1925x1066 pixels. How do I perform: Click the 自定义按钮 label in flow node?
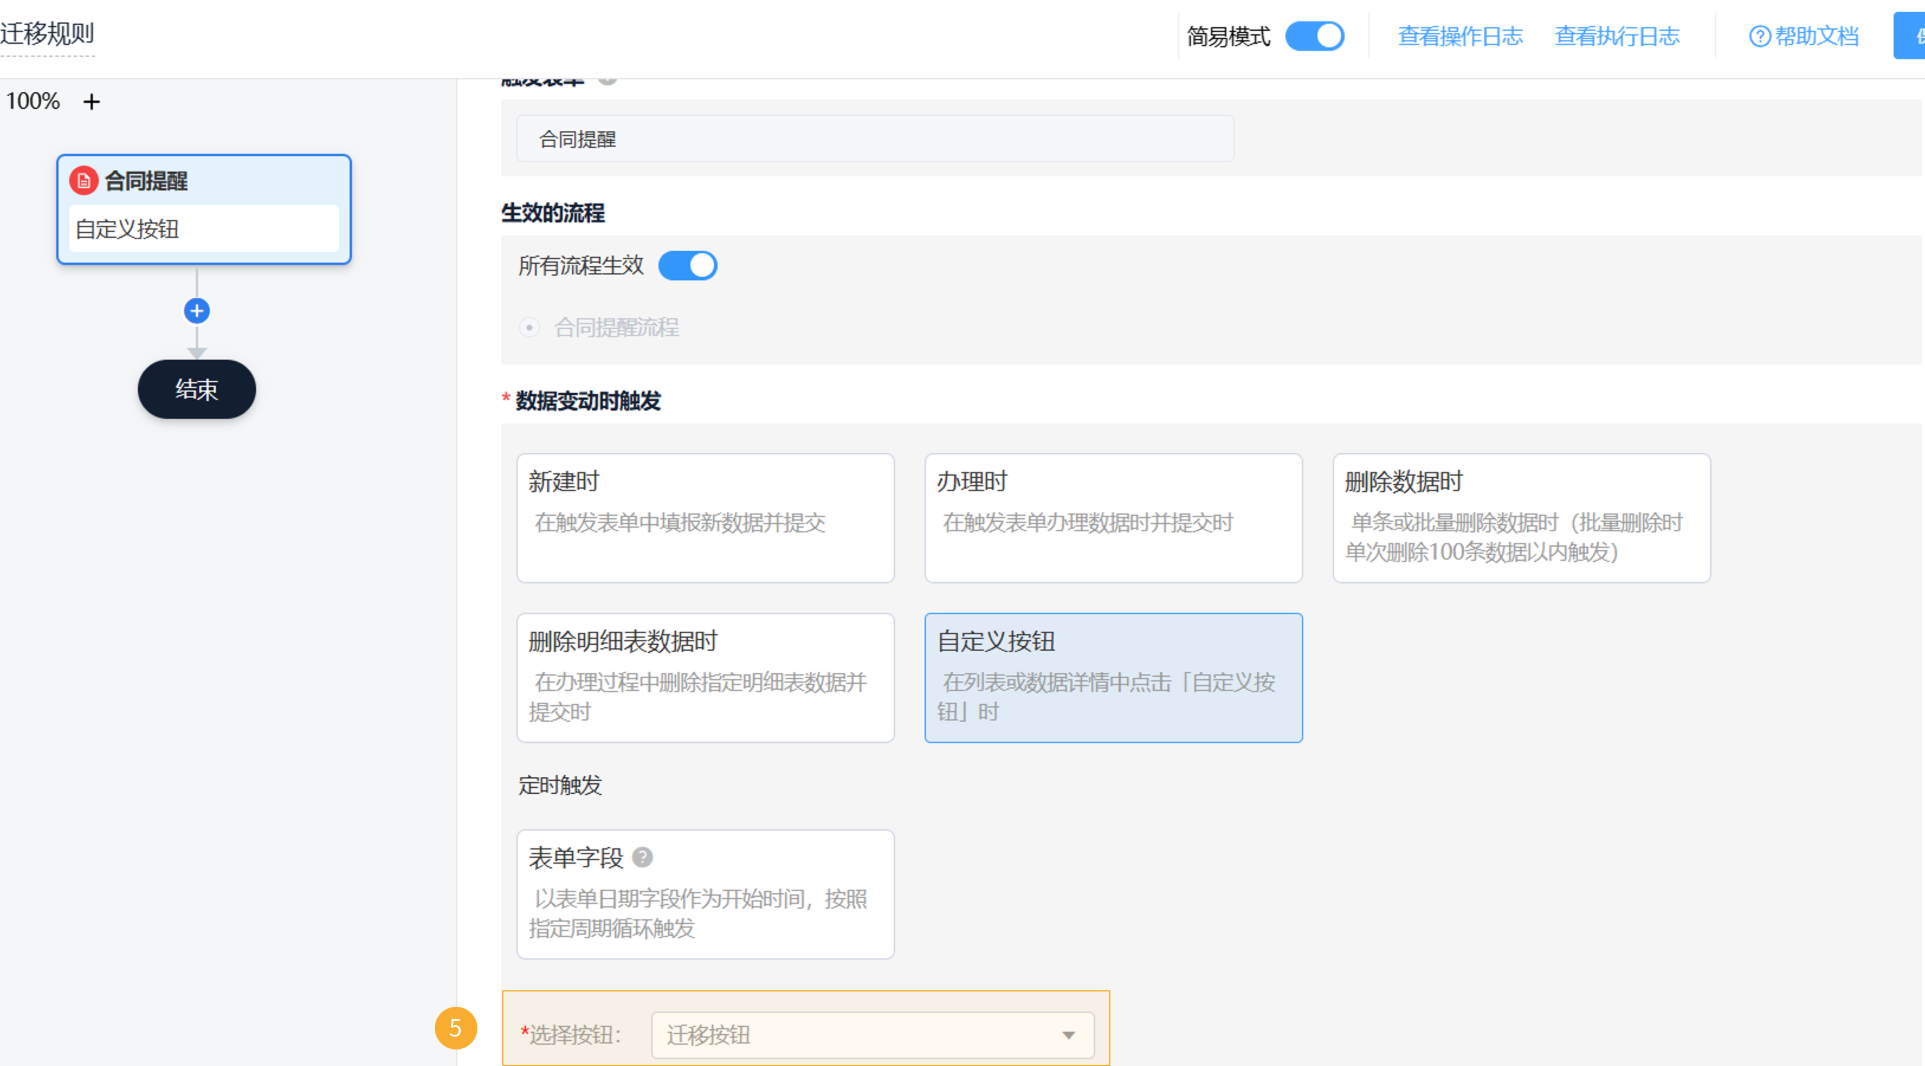[x=127, y=229]
